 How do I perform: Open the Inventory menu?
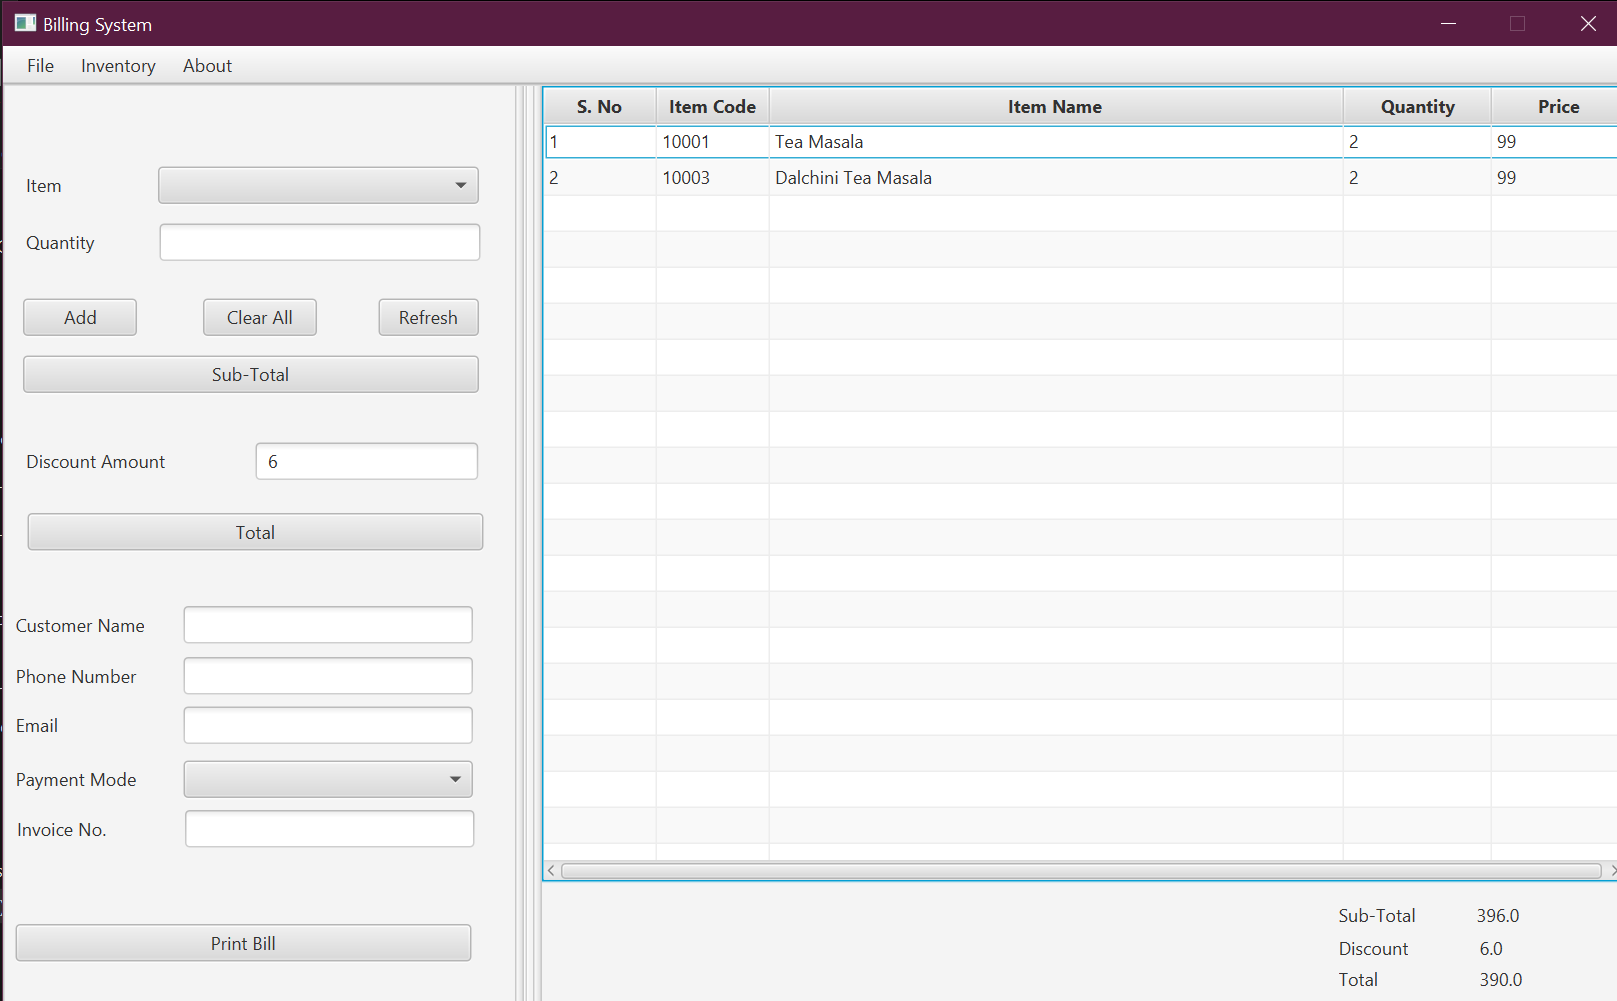coord(118,66)
